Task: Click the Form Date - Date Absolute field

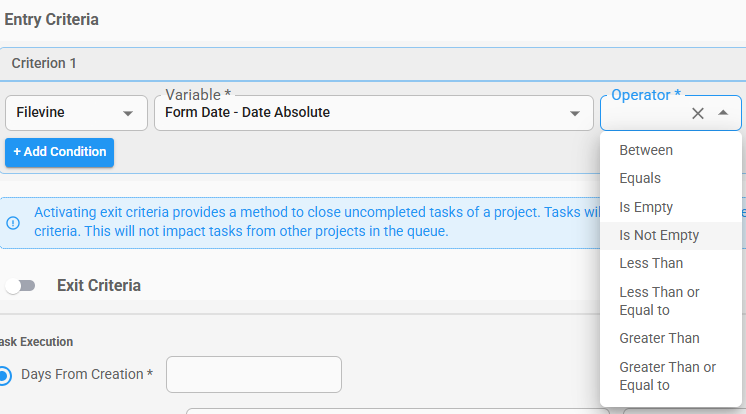Action: [x=373, y=113]
